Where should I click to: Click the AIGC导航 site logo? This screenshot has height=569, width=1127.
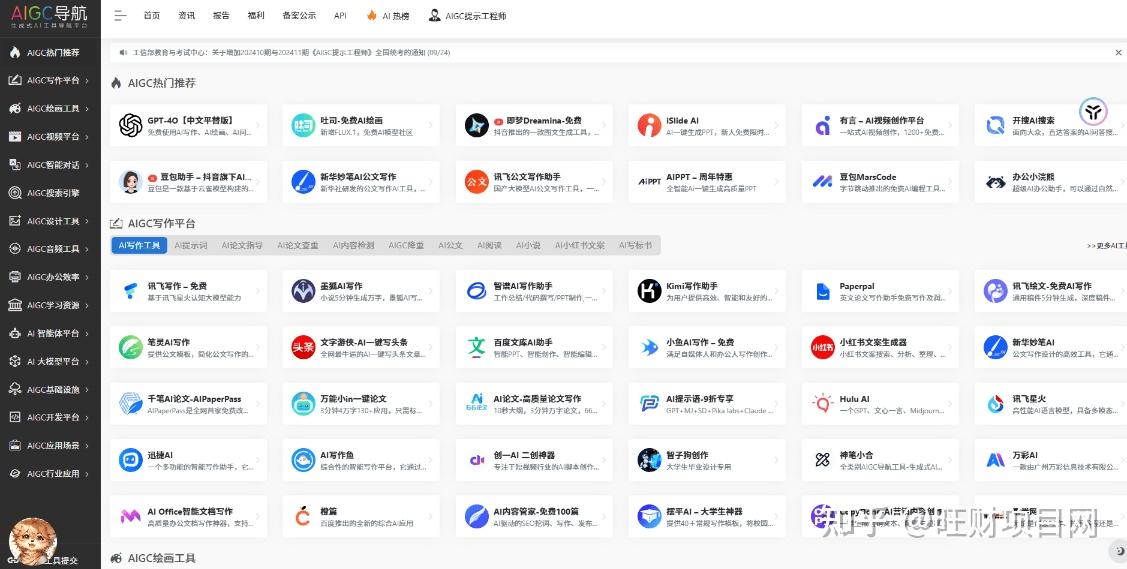[x=49, y=16]
